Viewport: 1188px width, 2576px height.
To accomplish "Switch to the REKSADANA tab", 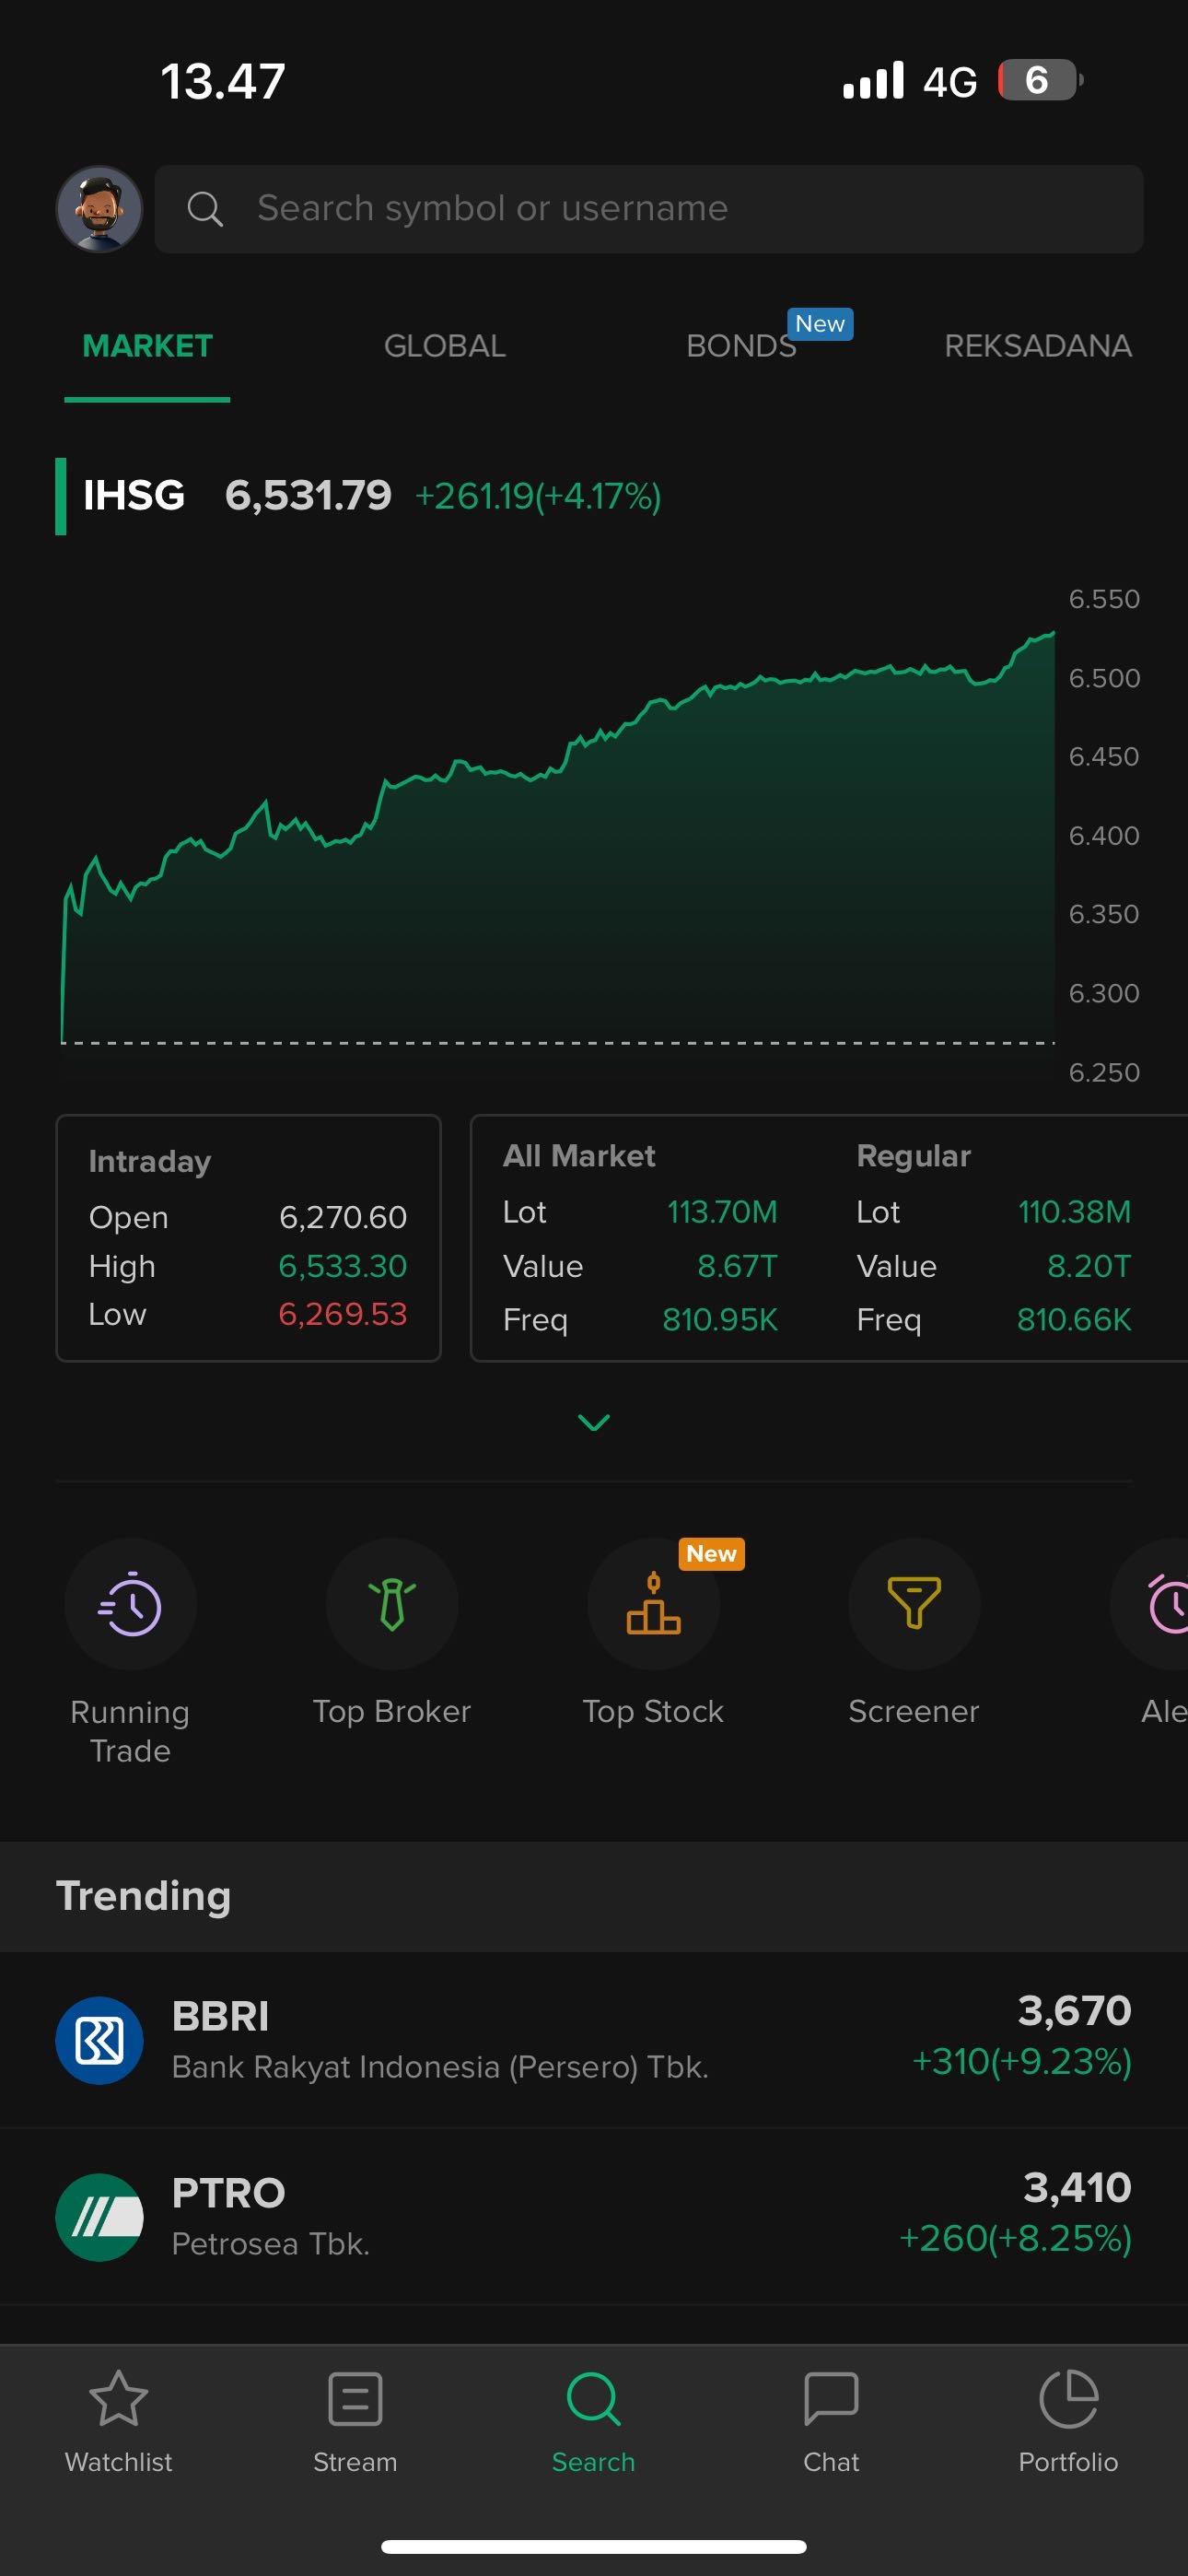I will pyautogui.click(x=1038, y=346).
